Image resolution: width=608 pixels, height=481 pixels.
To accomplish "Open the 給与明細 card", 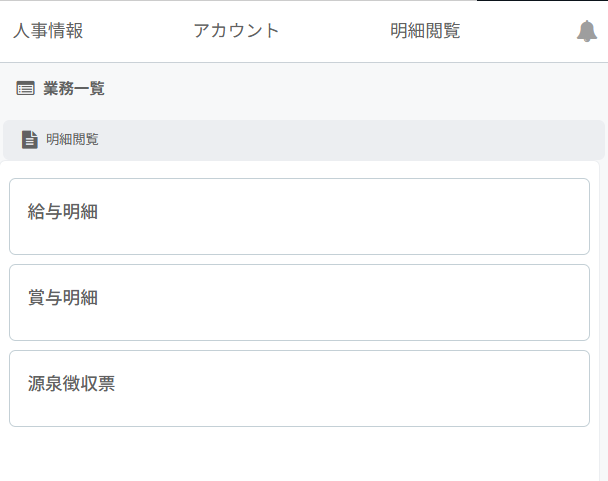I will click(299, 216).
